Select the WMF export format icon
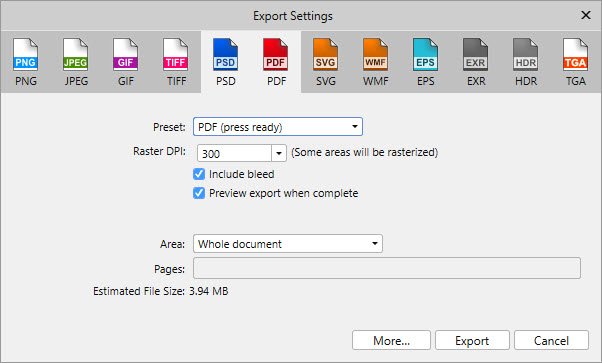602x363 pixels. tap(375, 61)
